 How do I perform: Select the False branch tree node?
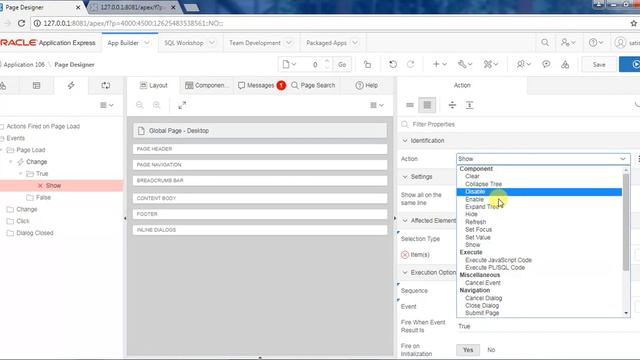tap(43, 197)
